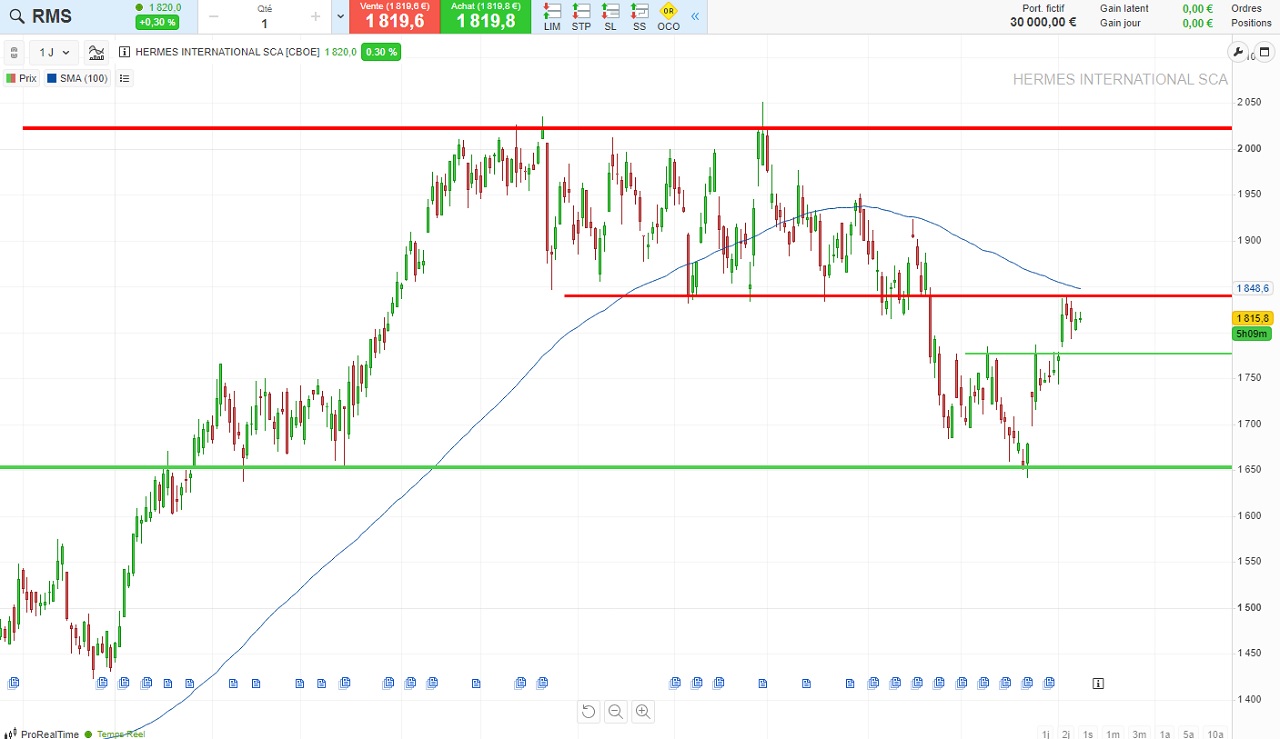Image resolution: width=1280 pixels, height=739 pixels.
Task: Reset the chart zoom icon
Action: coord(588,712)
